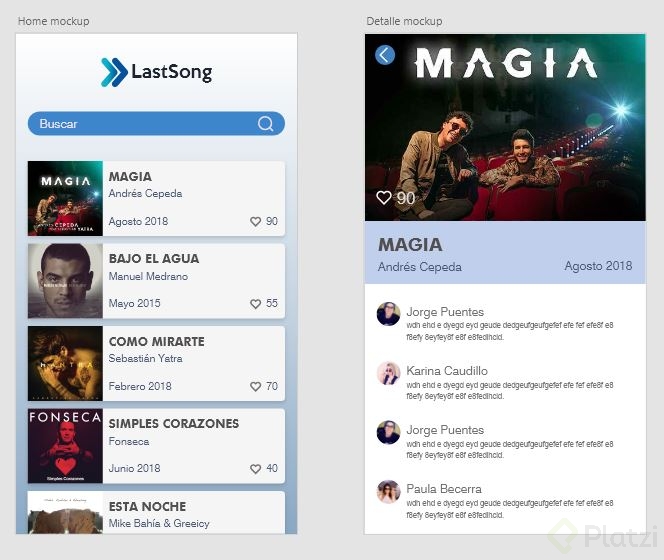Open the Fonseca SIMPLES CORAZONES cover thumbnail
This screenshot has width=664, height=560.
point(65,446)
